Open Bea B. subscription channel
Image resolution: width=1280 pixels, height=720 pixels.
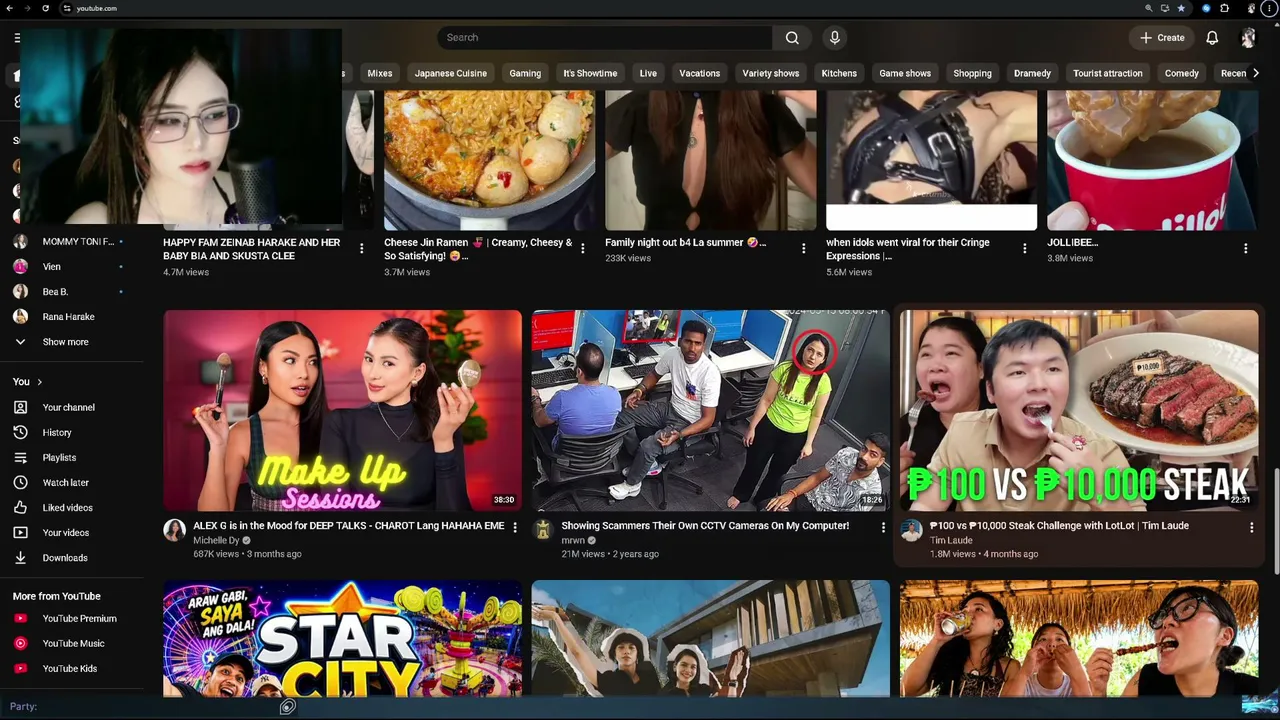click(70, 292)
